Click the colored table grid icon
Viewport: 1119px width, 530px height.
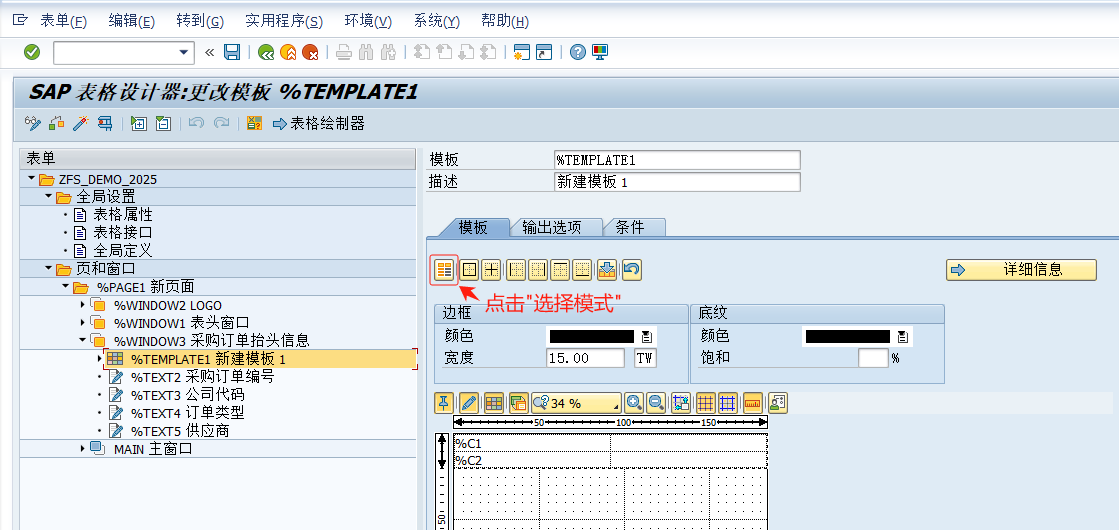[x=494, y=403]
